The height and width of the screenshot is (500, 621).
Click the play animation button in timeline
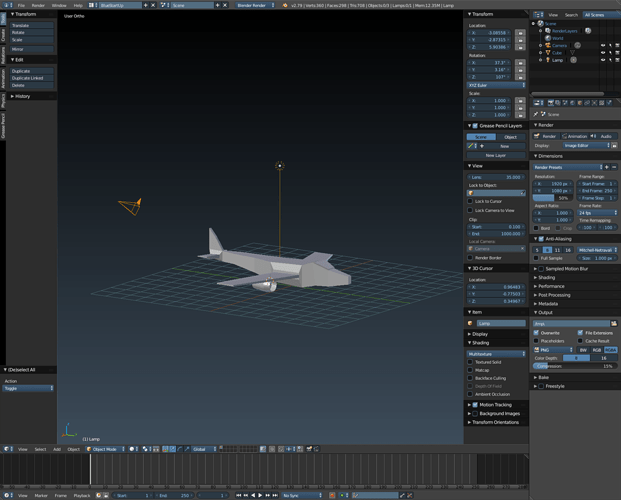coord(260,495)
